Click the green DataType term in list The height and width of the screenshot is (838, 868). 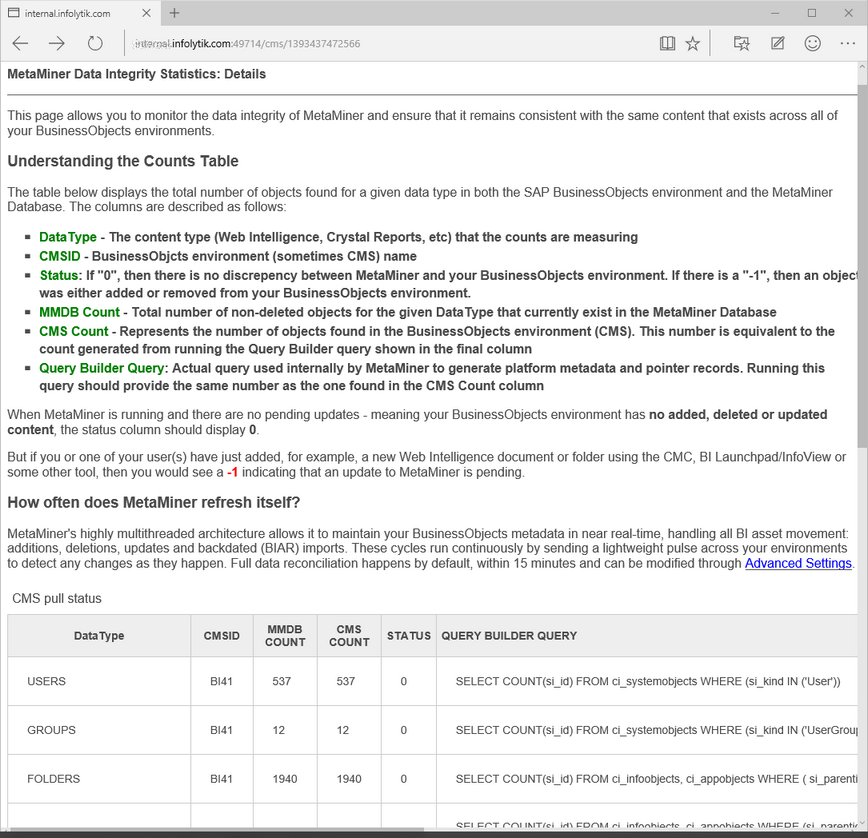68,237
